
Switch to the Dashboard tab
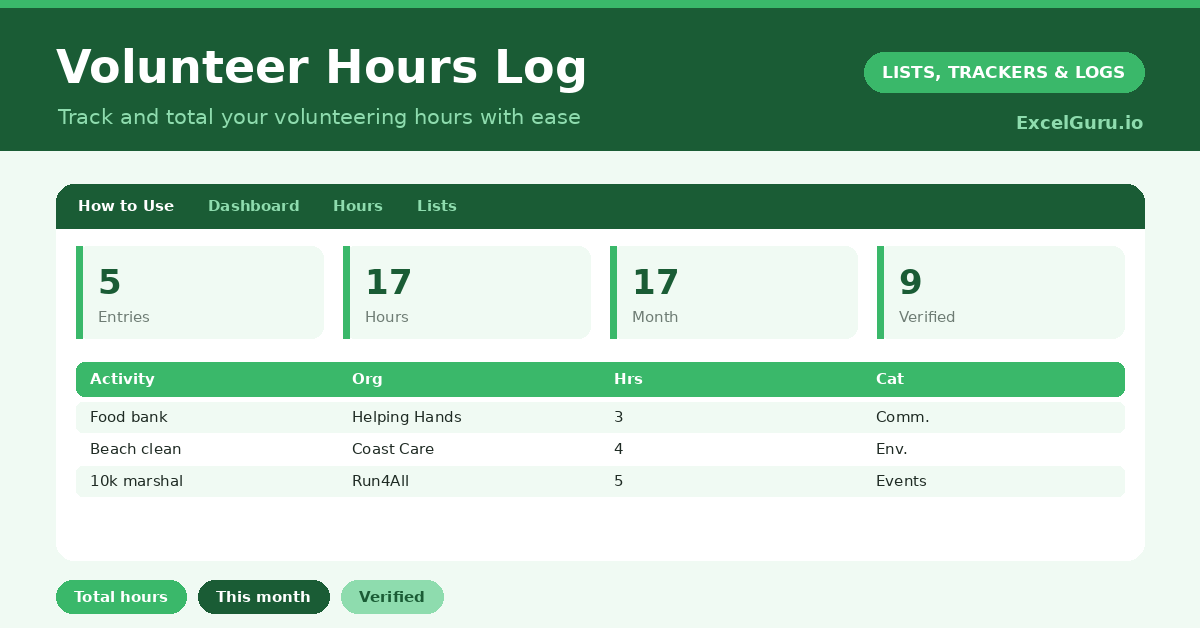[253, 206]
